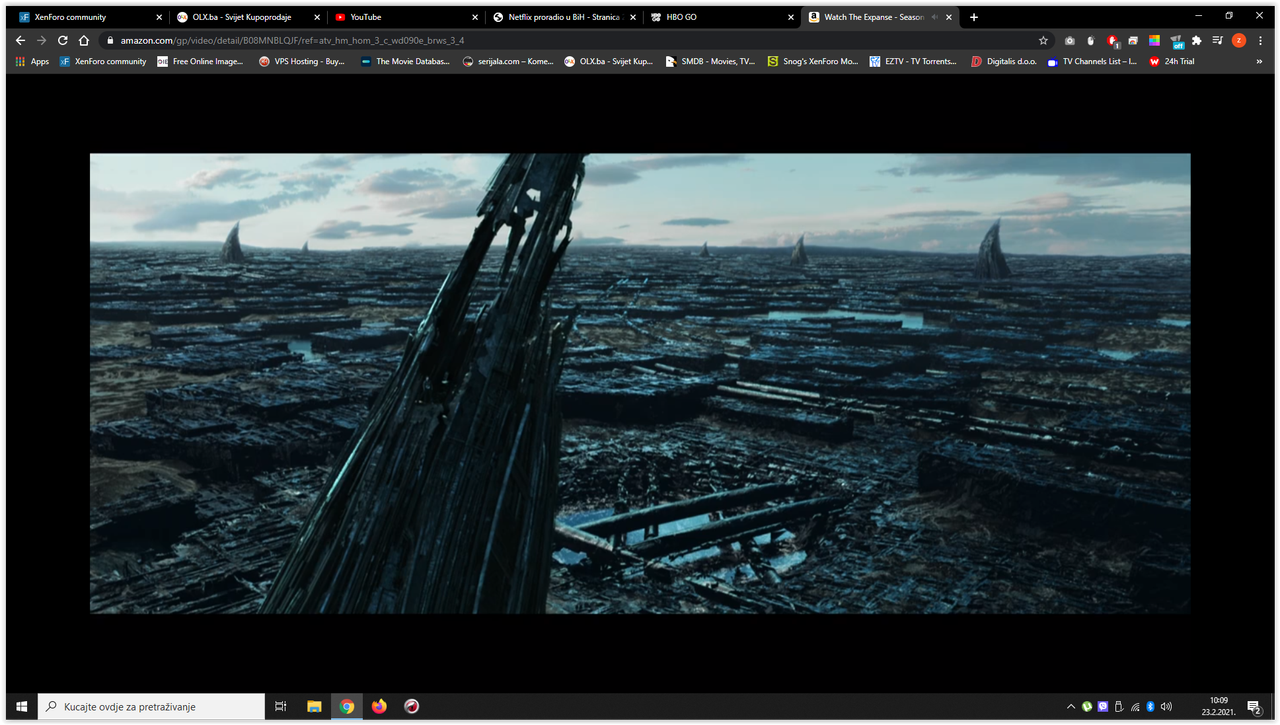This screenshot has height=725, width=1280.
Task: Click The Expanse video frame
Action: click(x=640, y=383)
